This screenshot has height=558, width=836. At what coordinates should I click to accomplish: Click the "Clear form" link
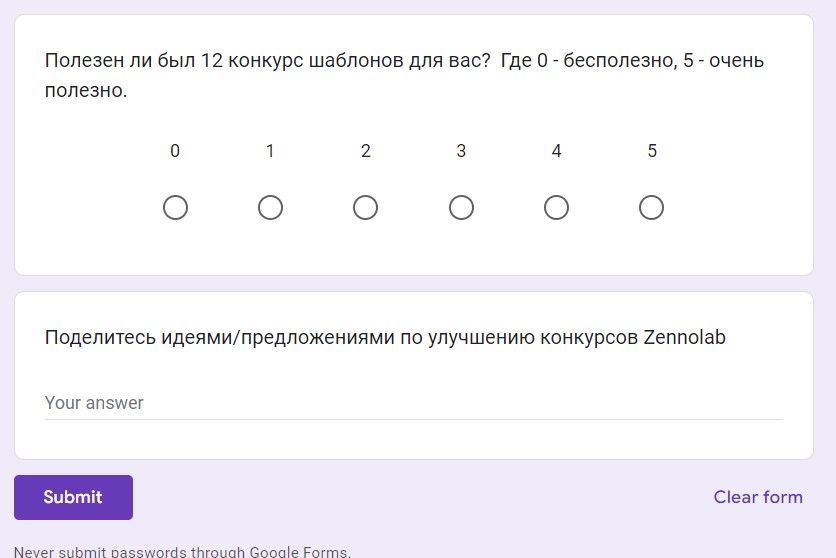pyautogui.click(x=757, y=497)
